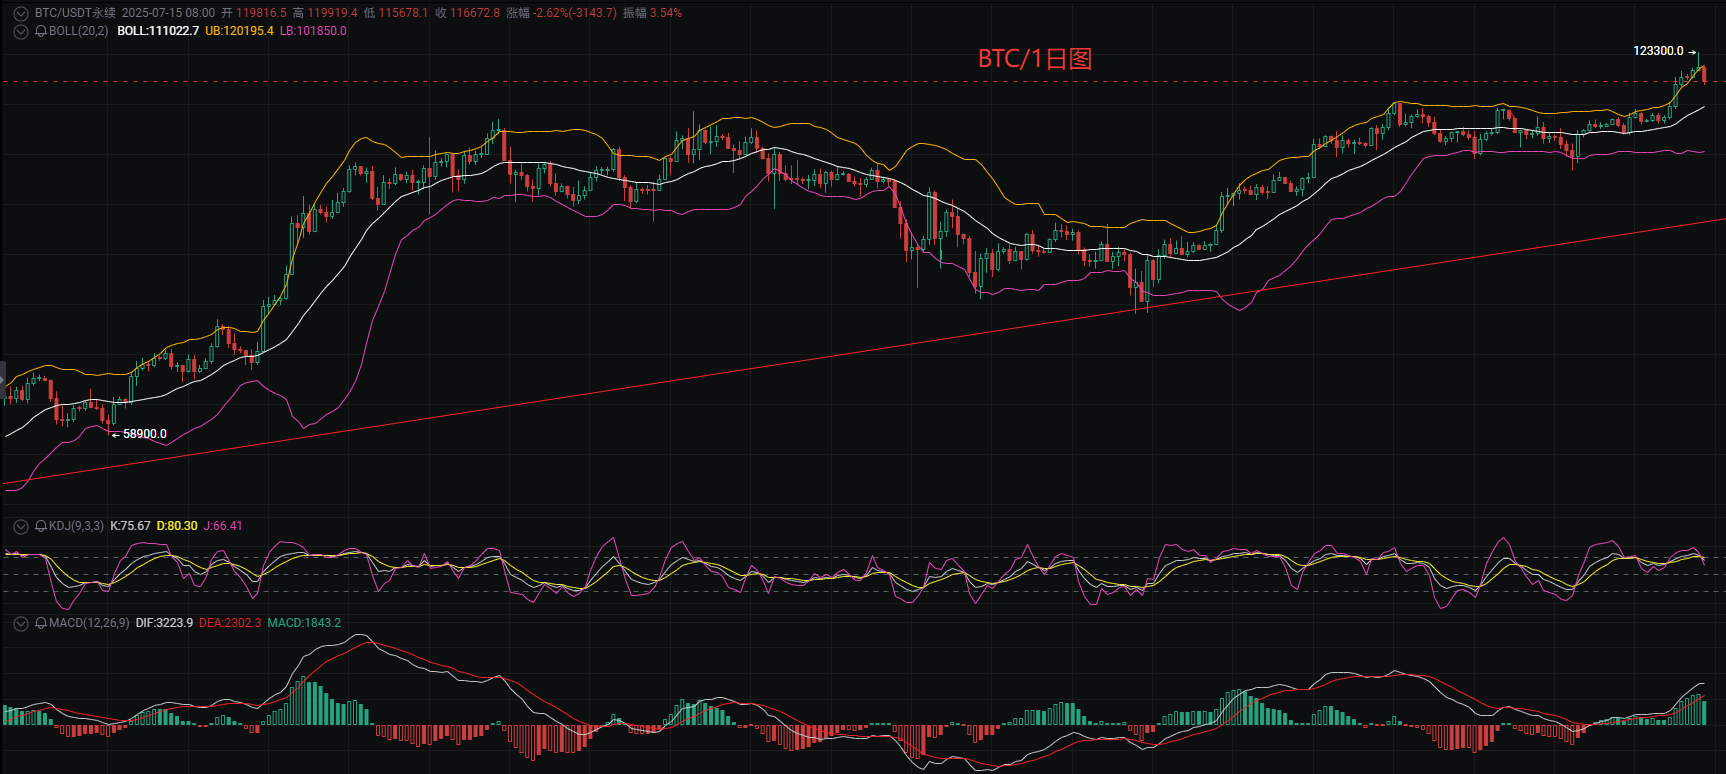Click the K:75.67 value
Screen dimensions: 1726x774
[x=130, y=526]
